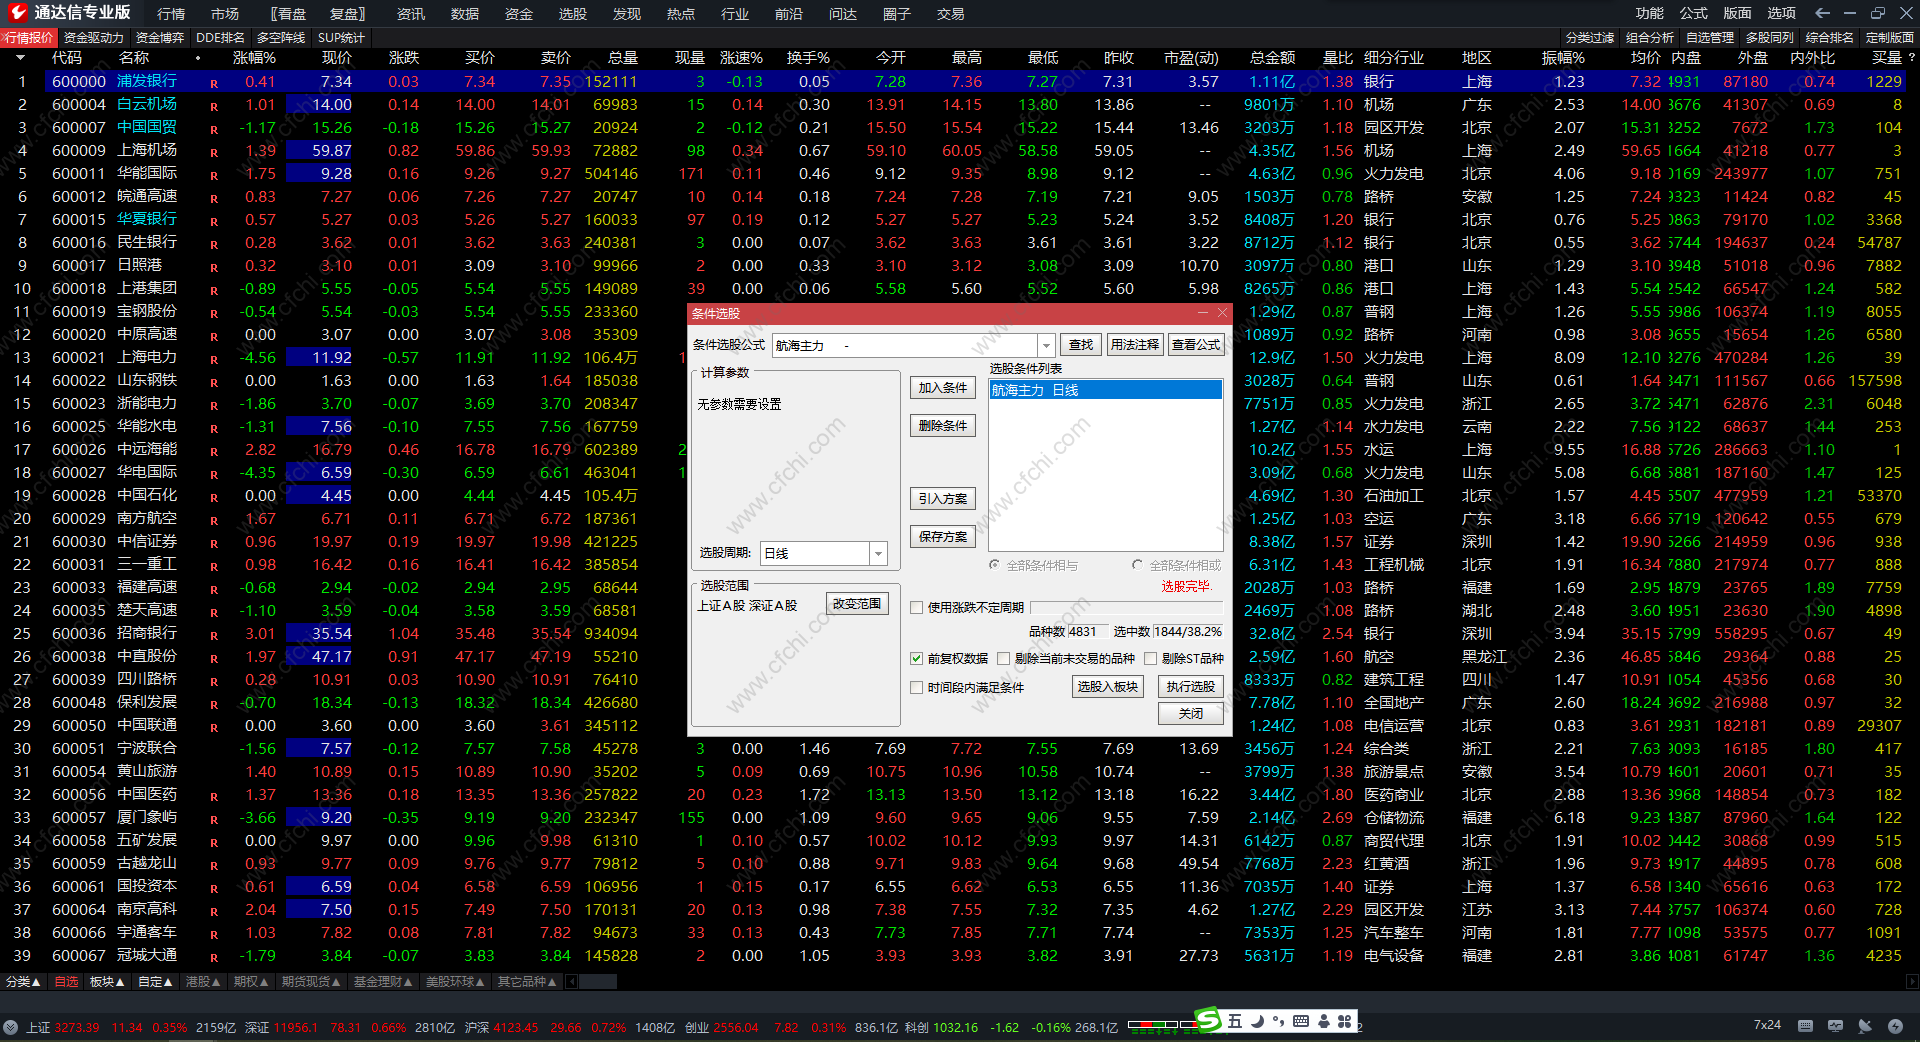The height and width of the screenshot is (1042, 1920).
Task: Expand the 选股周期 日线 dropdown
Action: pos(878,553)
